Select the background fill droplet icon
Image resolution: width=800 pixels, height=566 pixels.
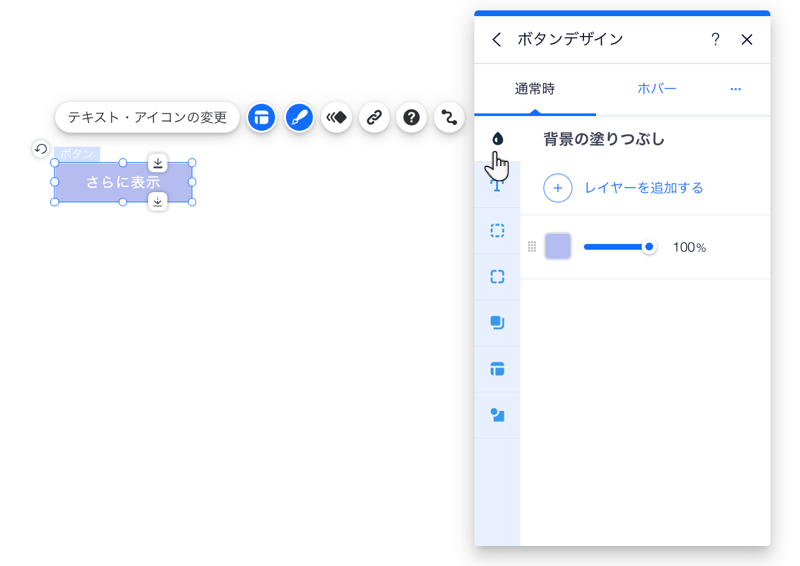click(497, 139)
